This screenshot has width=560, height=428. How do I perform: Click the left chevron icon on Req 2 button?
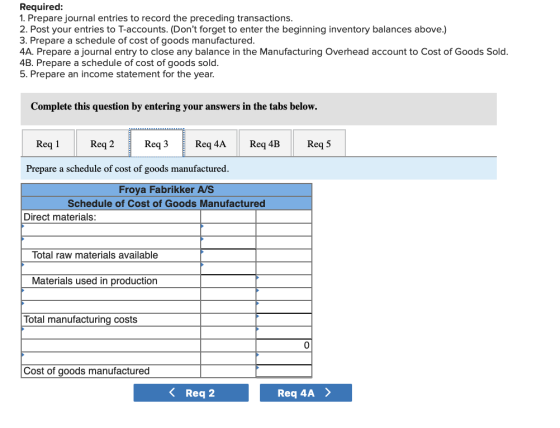172,393
